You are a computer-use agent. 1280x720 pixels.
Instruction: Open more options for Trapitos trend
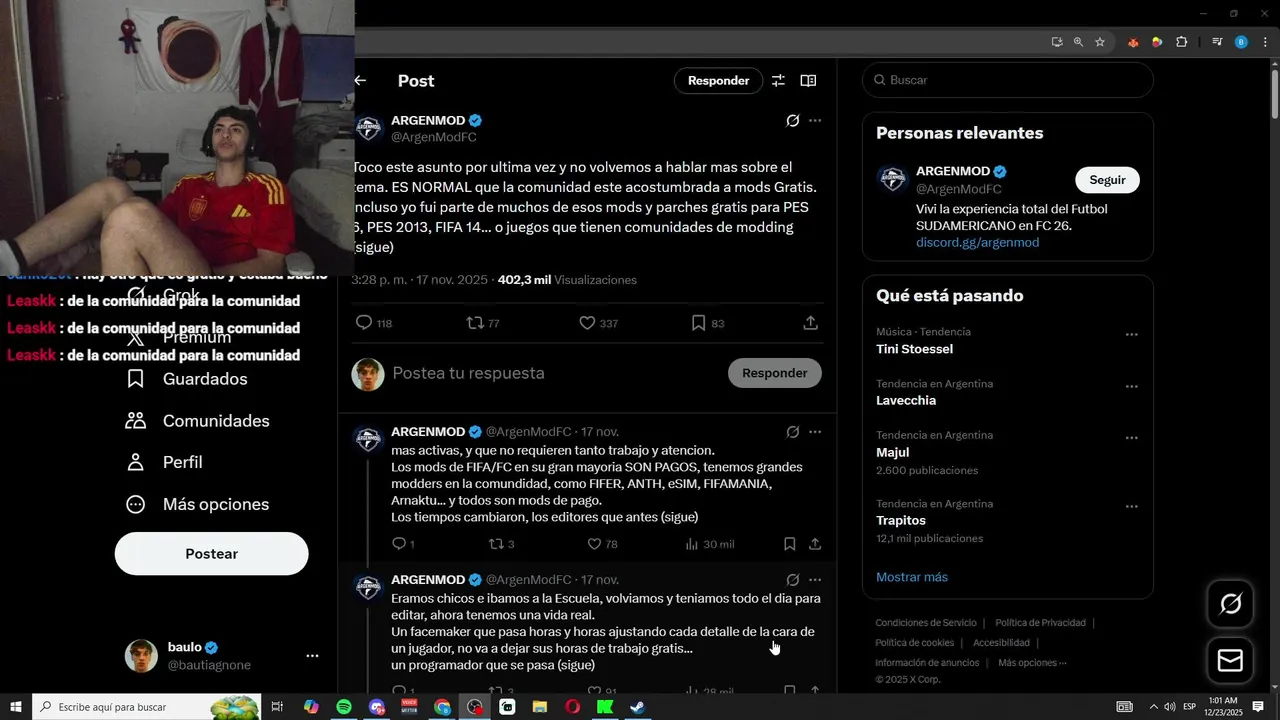(1131, 507)
